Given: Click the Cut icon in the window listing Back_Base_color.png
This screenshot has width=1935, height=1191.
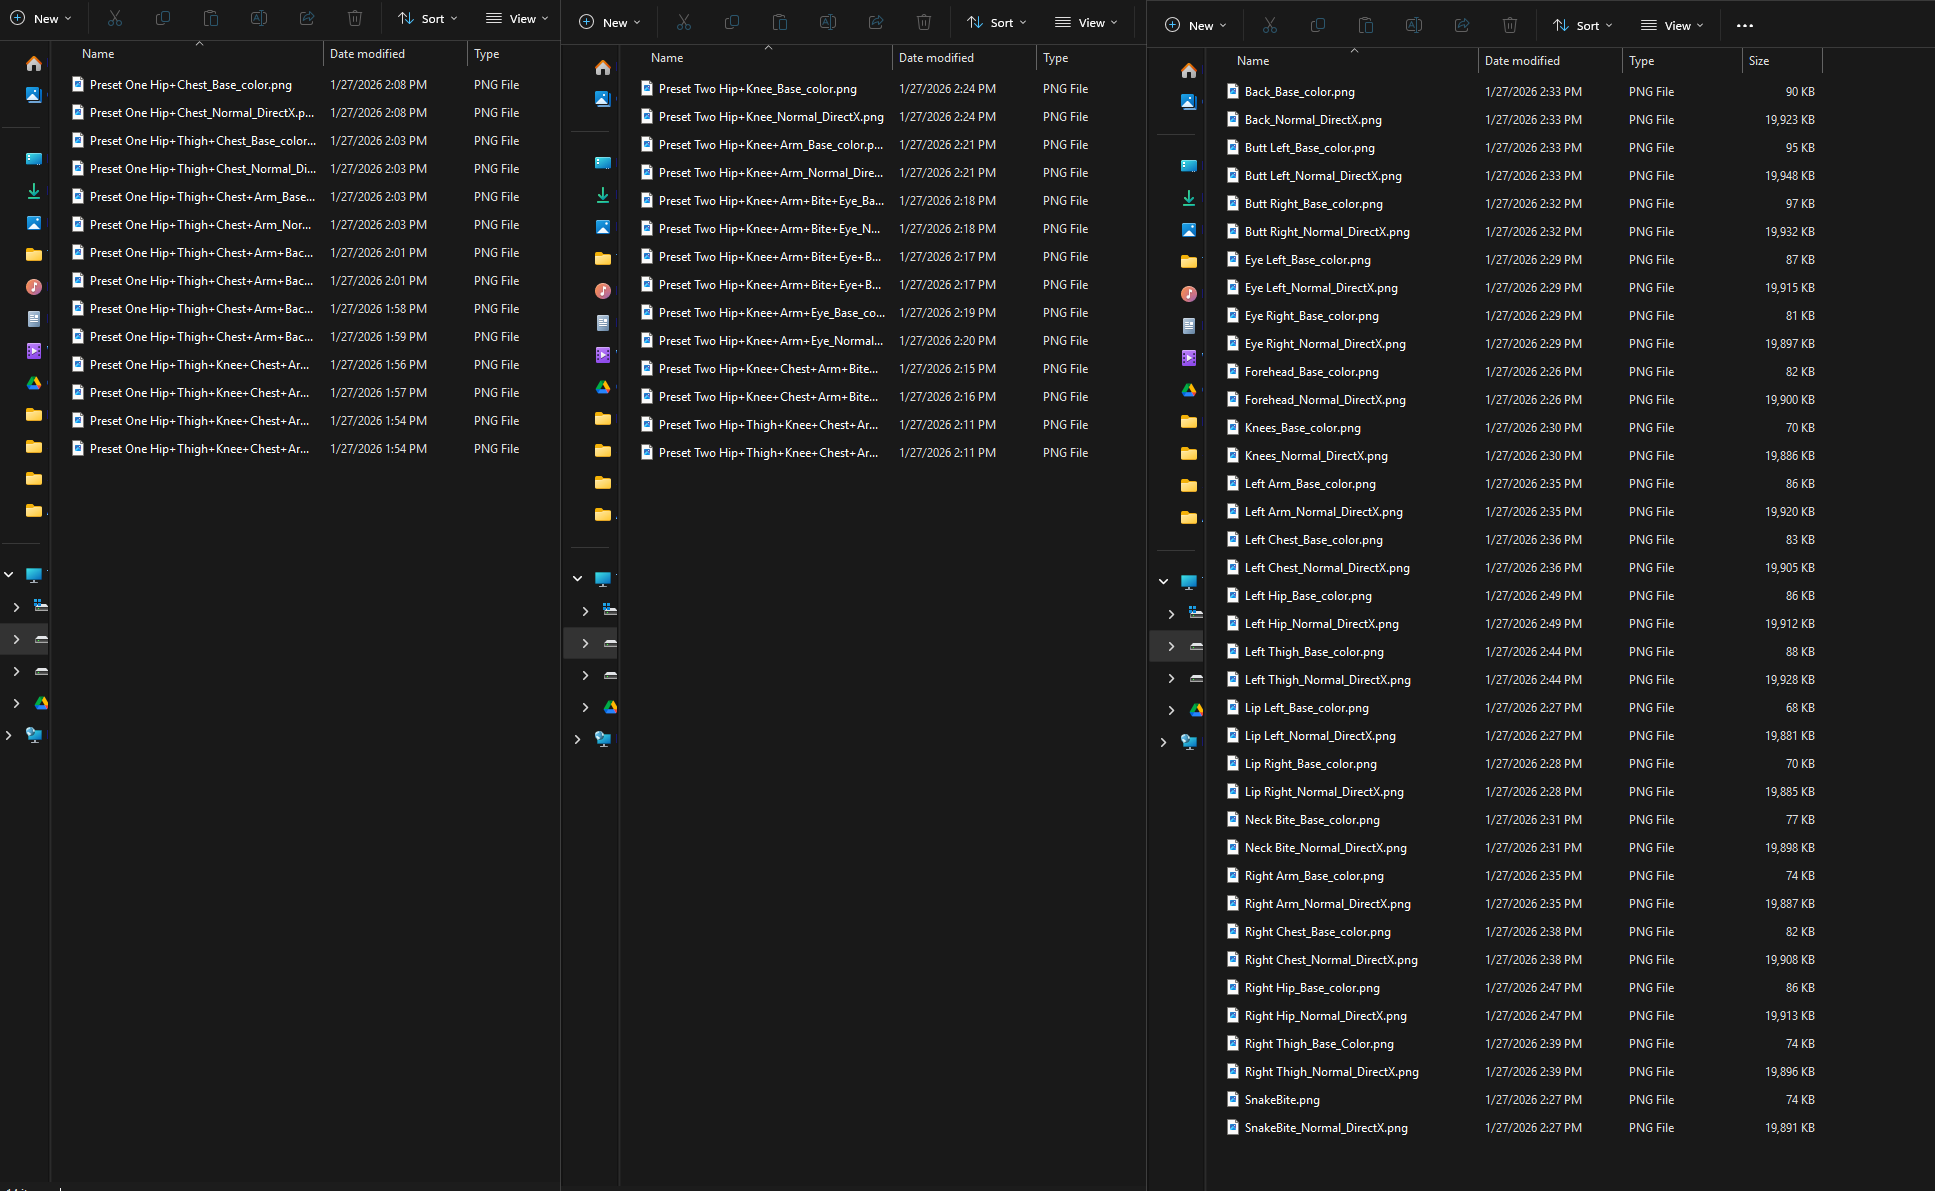Looking at the screenshot, I should tap(1270, 25).
